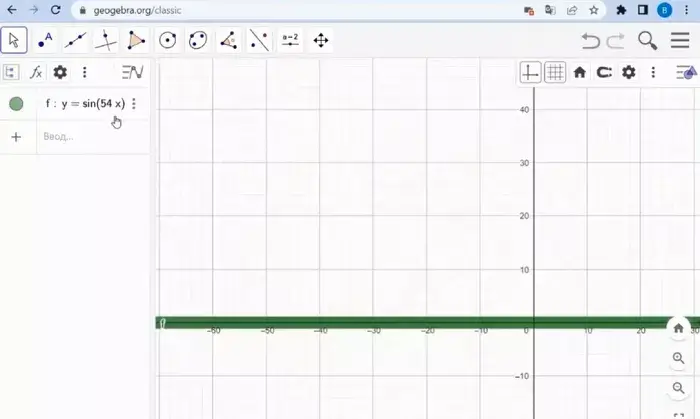Toggle axes display in graphics view
The width and height of the screenshot is (700, 419).
(530, 72)
